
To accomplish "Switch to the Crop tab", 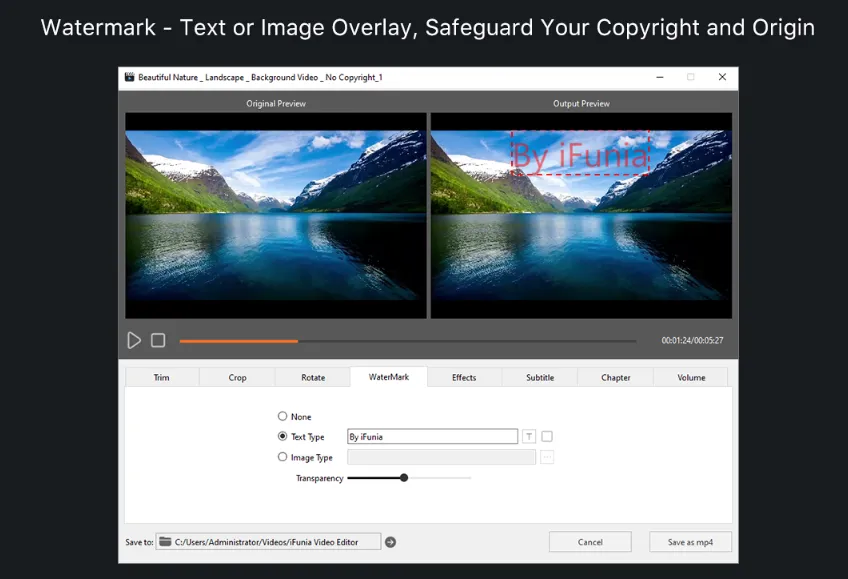I will [237, 377].
